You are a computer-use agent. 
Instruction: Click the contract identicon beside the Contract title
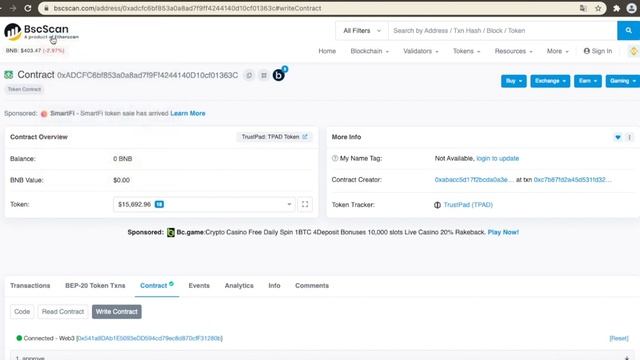9,75
